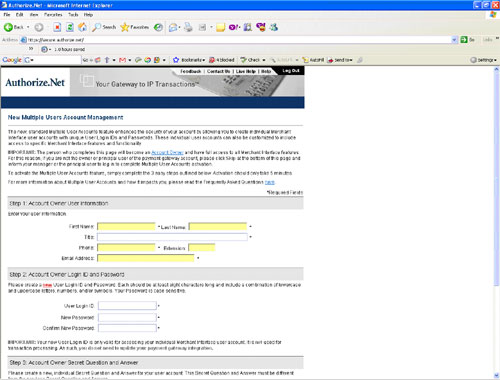Screen dimensions: 500x380
Task: Focus the Email Address input field
Action: (x=146, y=258)
